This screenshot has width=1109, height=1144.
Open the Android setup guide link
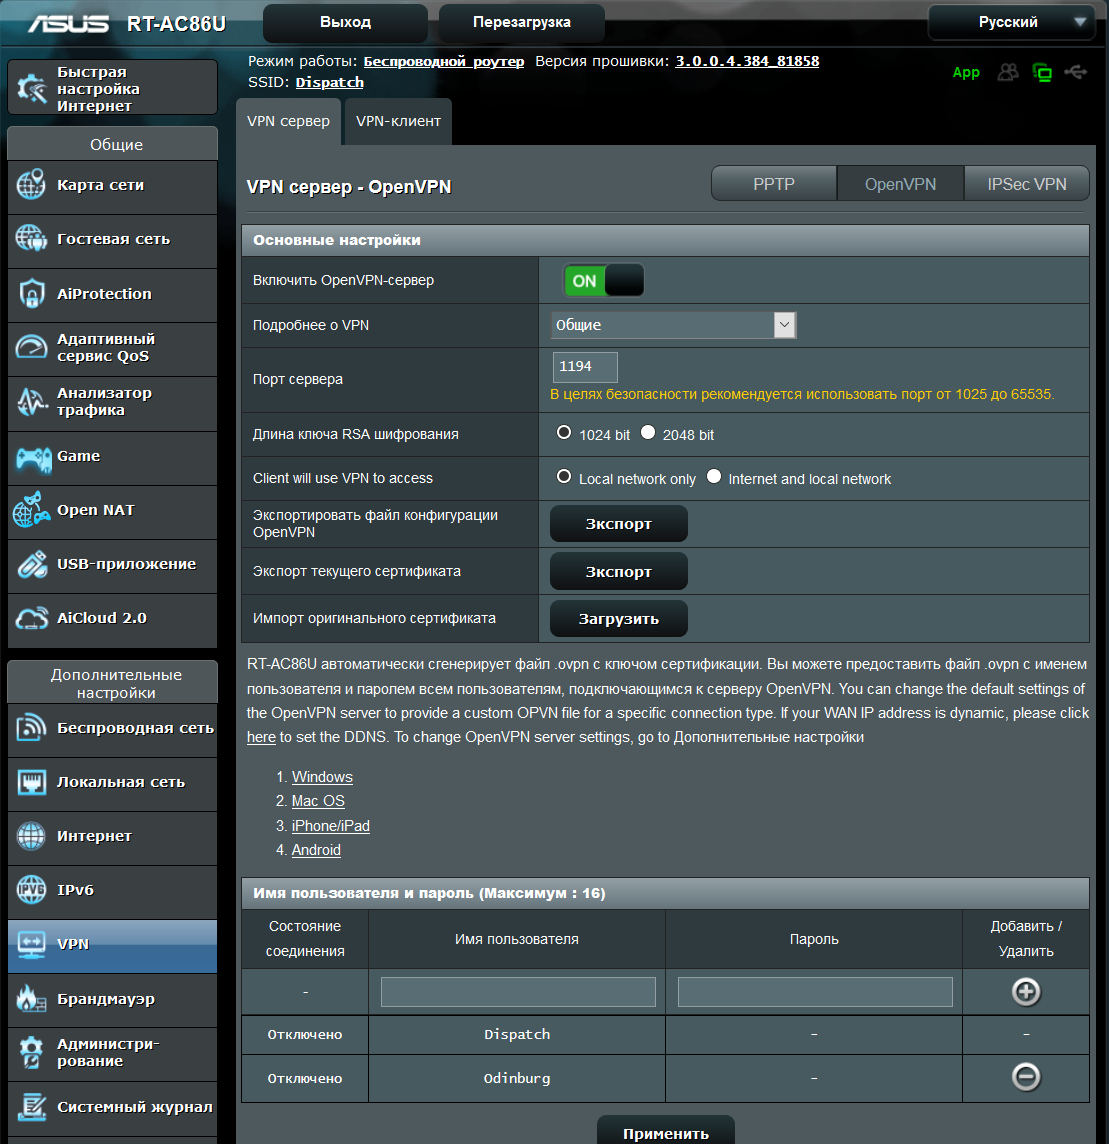pyautogui.click(x=316, y=850)
